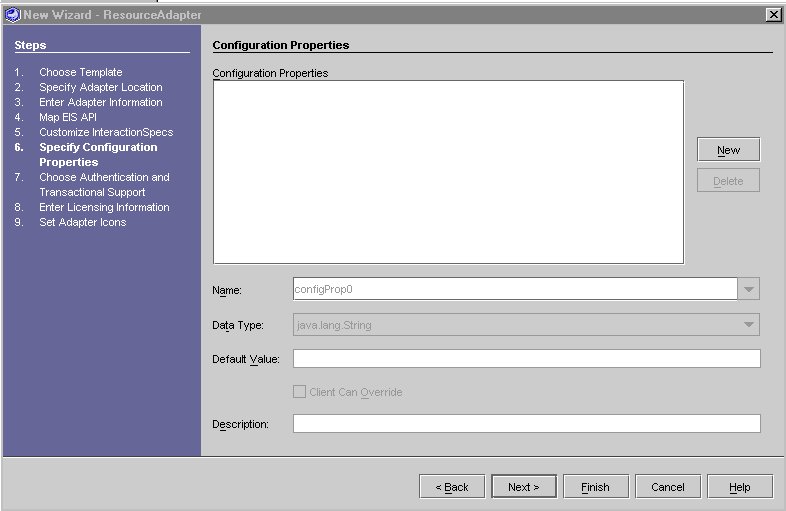
Task: Click the Name field showing configProp0
Action: (515, 289)
